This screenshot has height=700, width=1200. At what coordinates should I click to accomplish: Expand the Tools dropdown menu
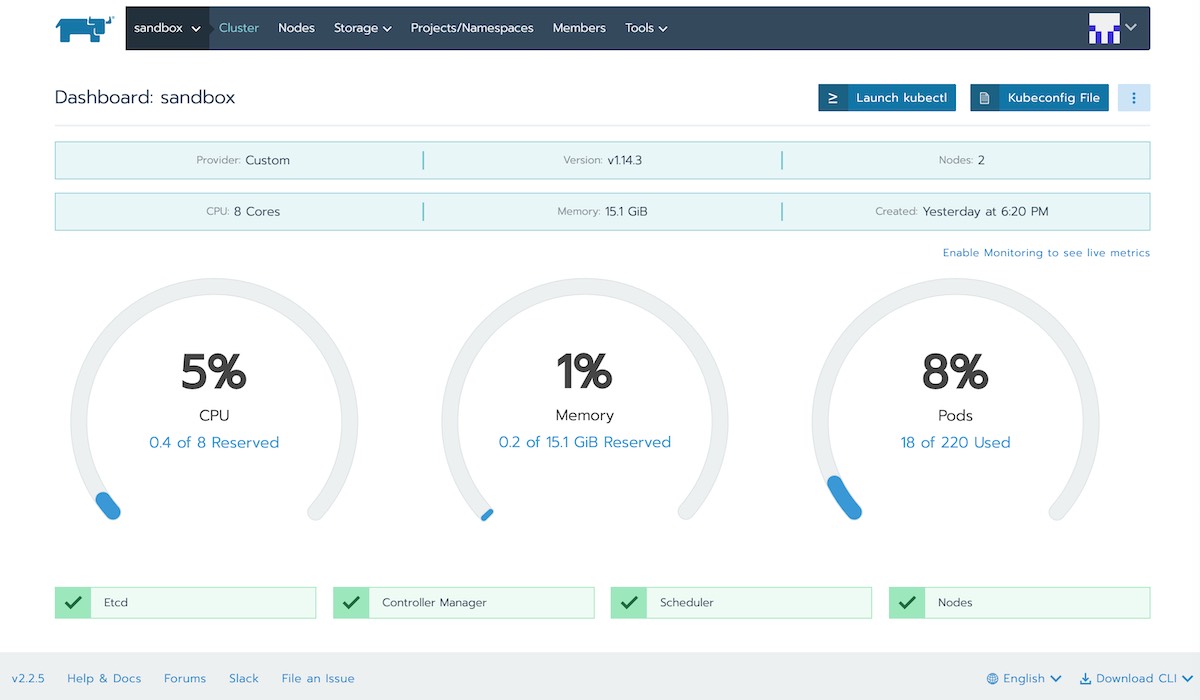click(x=646, y=28)
